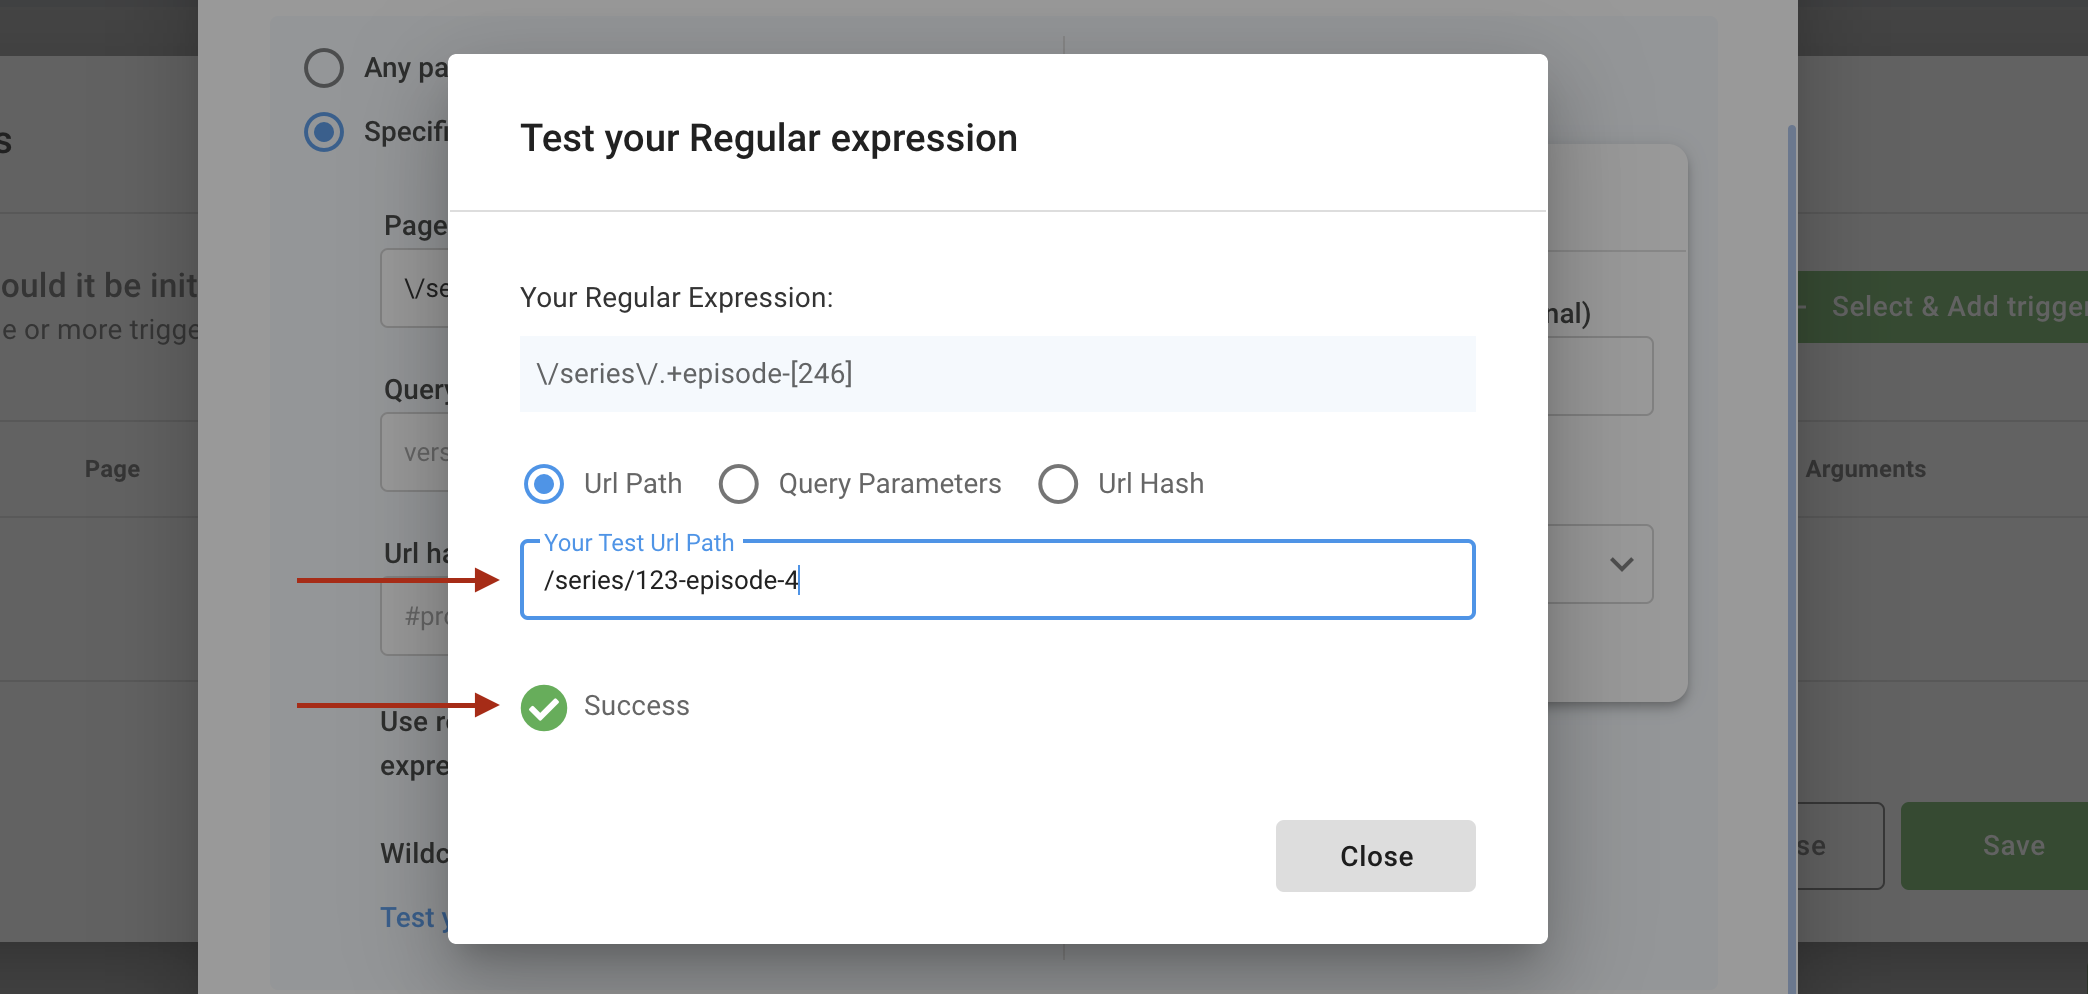Close the regular expression test dialog
The width and height of the screenshot is (2088, 994).
coord(1376,856)
